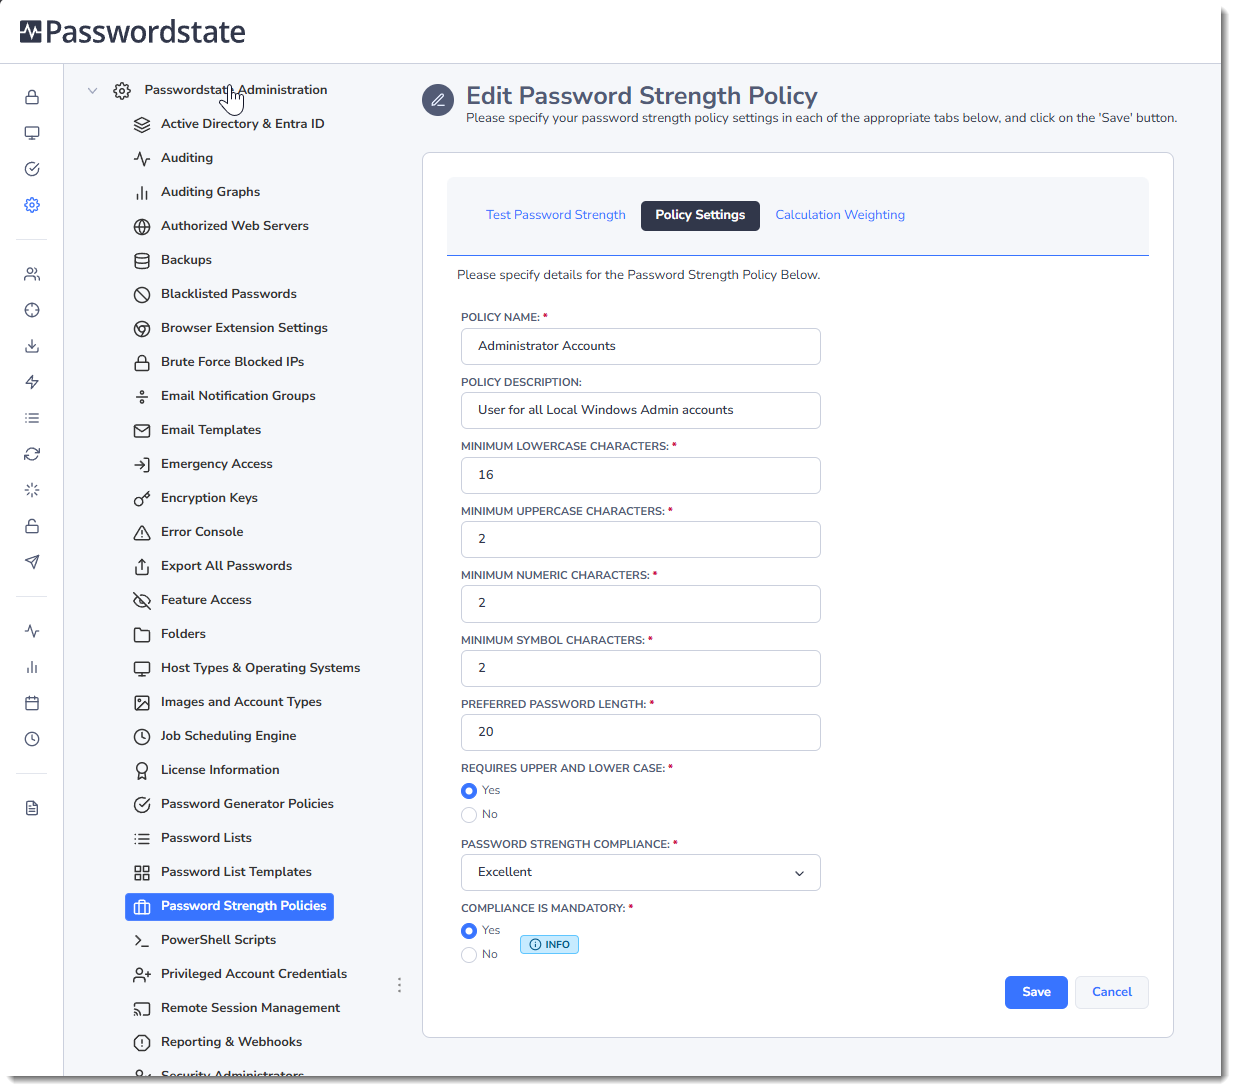Click the pencil icon beside Edit Password Strength Policy
This screenshot has height=1091, width=1236.
[438, 100]
